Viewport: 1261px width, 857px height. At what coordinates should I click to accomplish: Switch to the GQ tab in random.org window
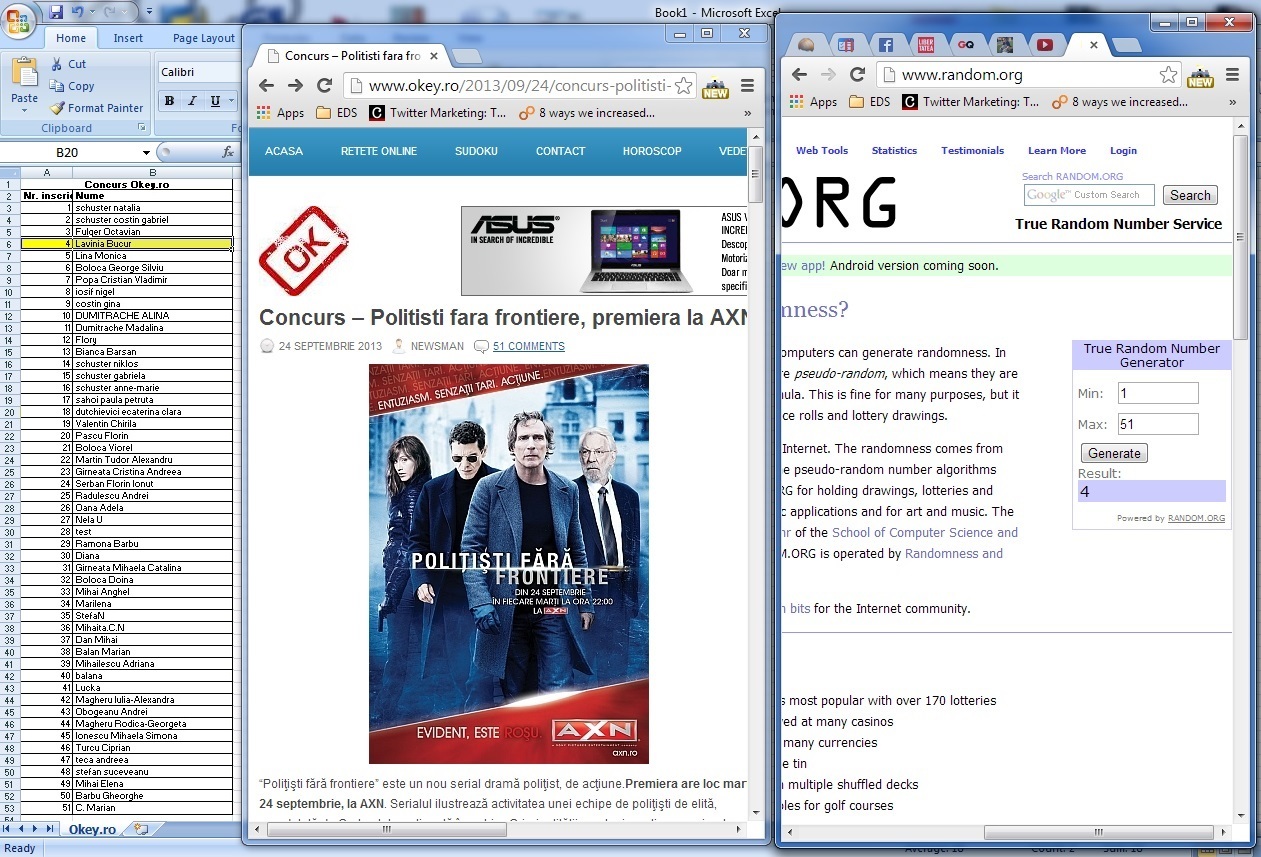pyautogui.click(x=965, y=45)
